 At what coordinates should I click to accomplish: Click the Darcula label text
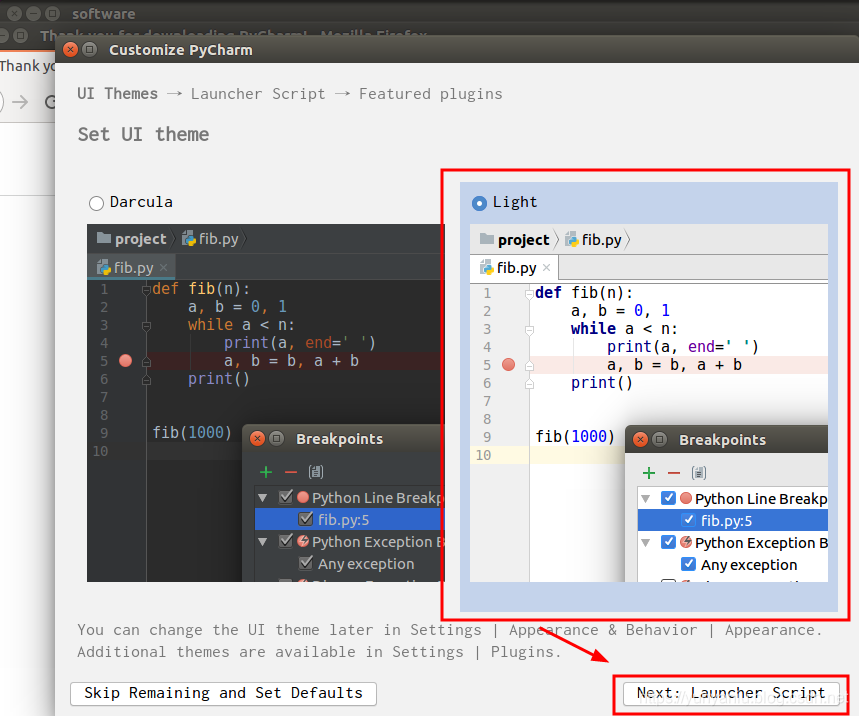tap(141, 202)
